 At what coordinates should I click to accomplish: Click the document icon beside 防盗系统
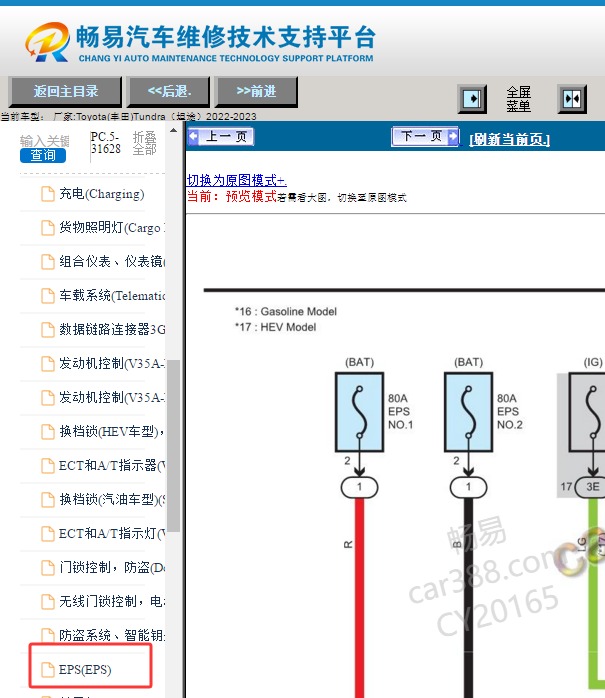coord(48,636)
